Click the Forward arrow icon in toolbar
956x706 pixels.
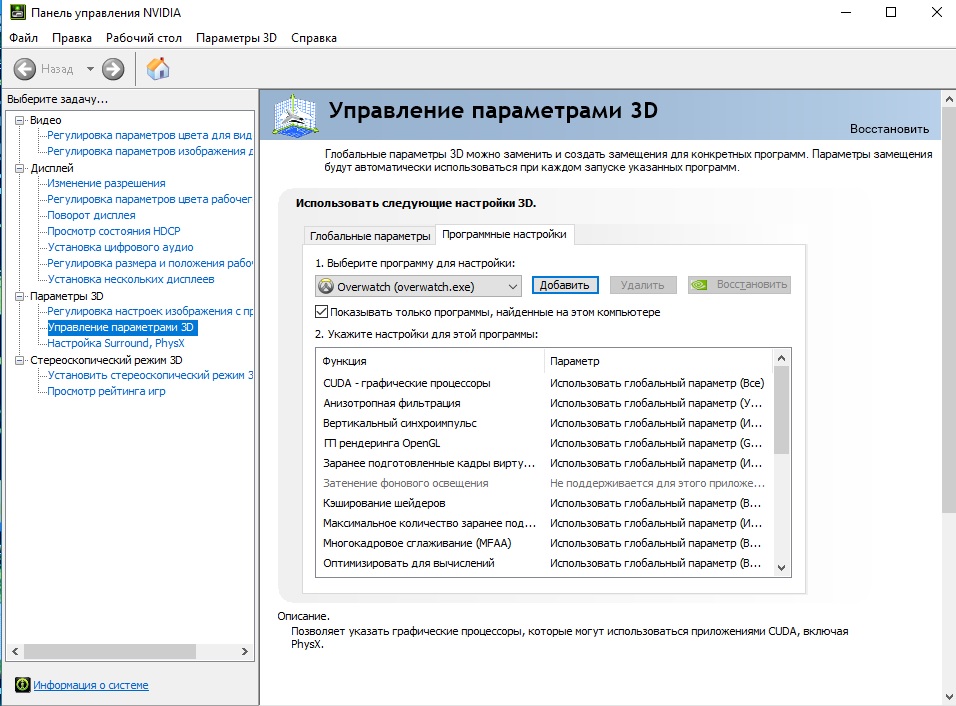click(113, 69)
